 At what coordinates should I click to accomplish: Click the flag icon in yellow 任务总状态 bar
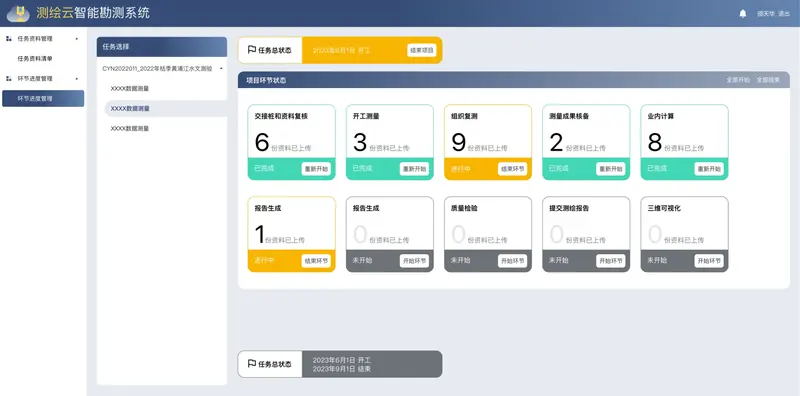click(x=252, y=50)
